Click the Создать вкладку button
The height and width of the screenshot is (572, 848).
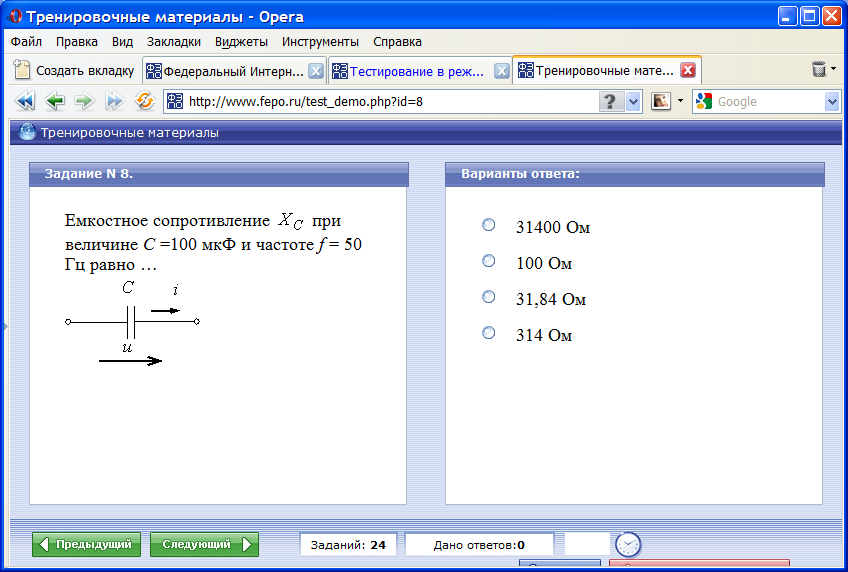pyautogui.click(x=74, y=70)
